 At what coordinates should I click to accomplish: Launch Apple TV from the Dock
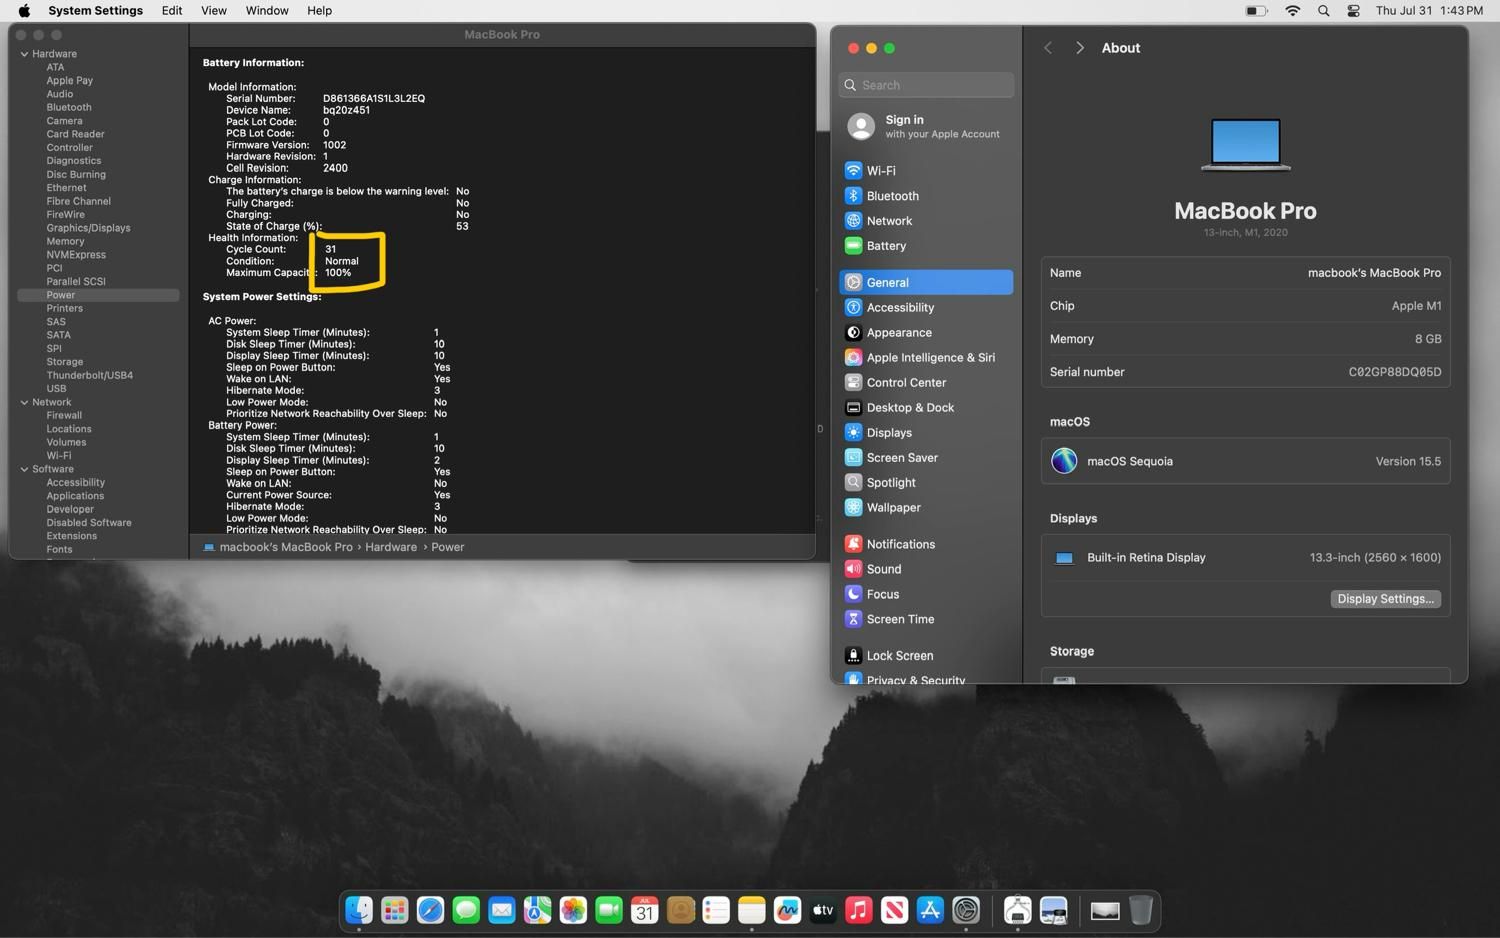pyautogui.click(x=823, y=910)
